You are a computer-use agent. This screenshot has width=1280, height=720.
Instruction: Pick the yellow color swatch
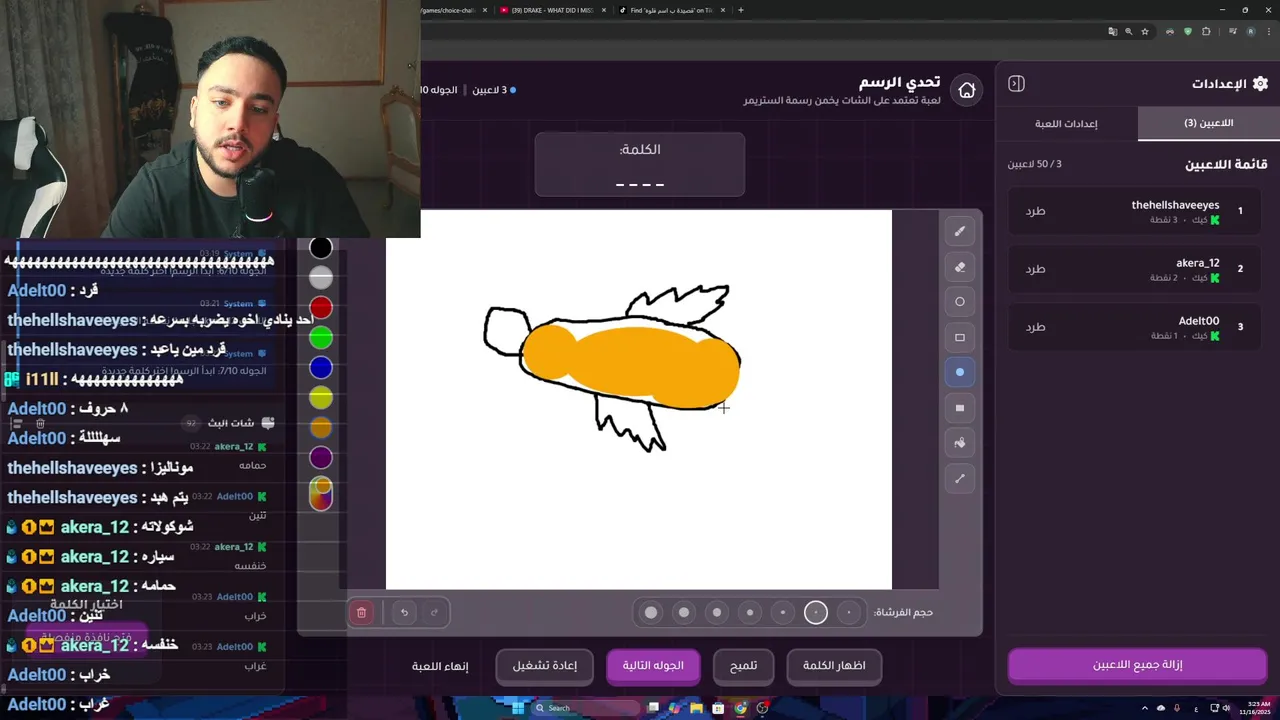(321, 397)
